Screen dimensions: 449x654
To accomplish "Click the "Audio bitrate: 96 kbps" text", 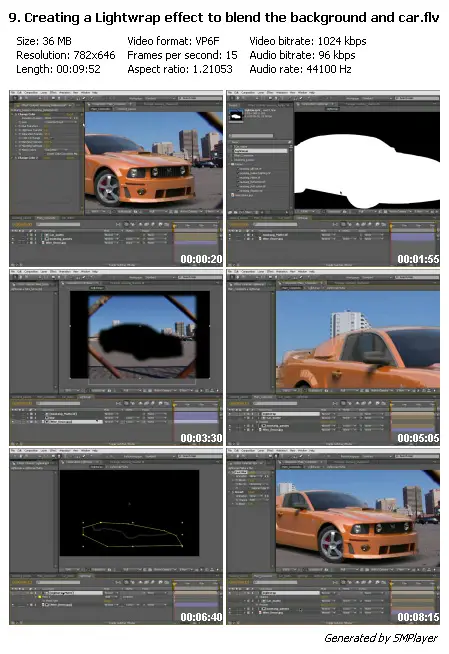I will click(302, 55).
